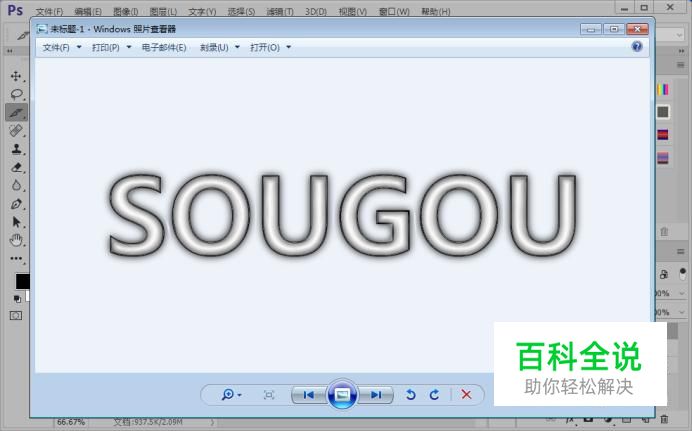Image resolution: width=692 pixels, height=431 pixels.
Task: Click the lock-all layer padlock icon
Action: 664,274
